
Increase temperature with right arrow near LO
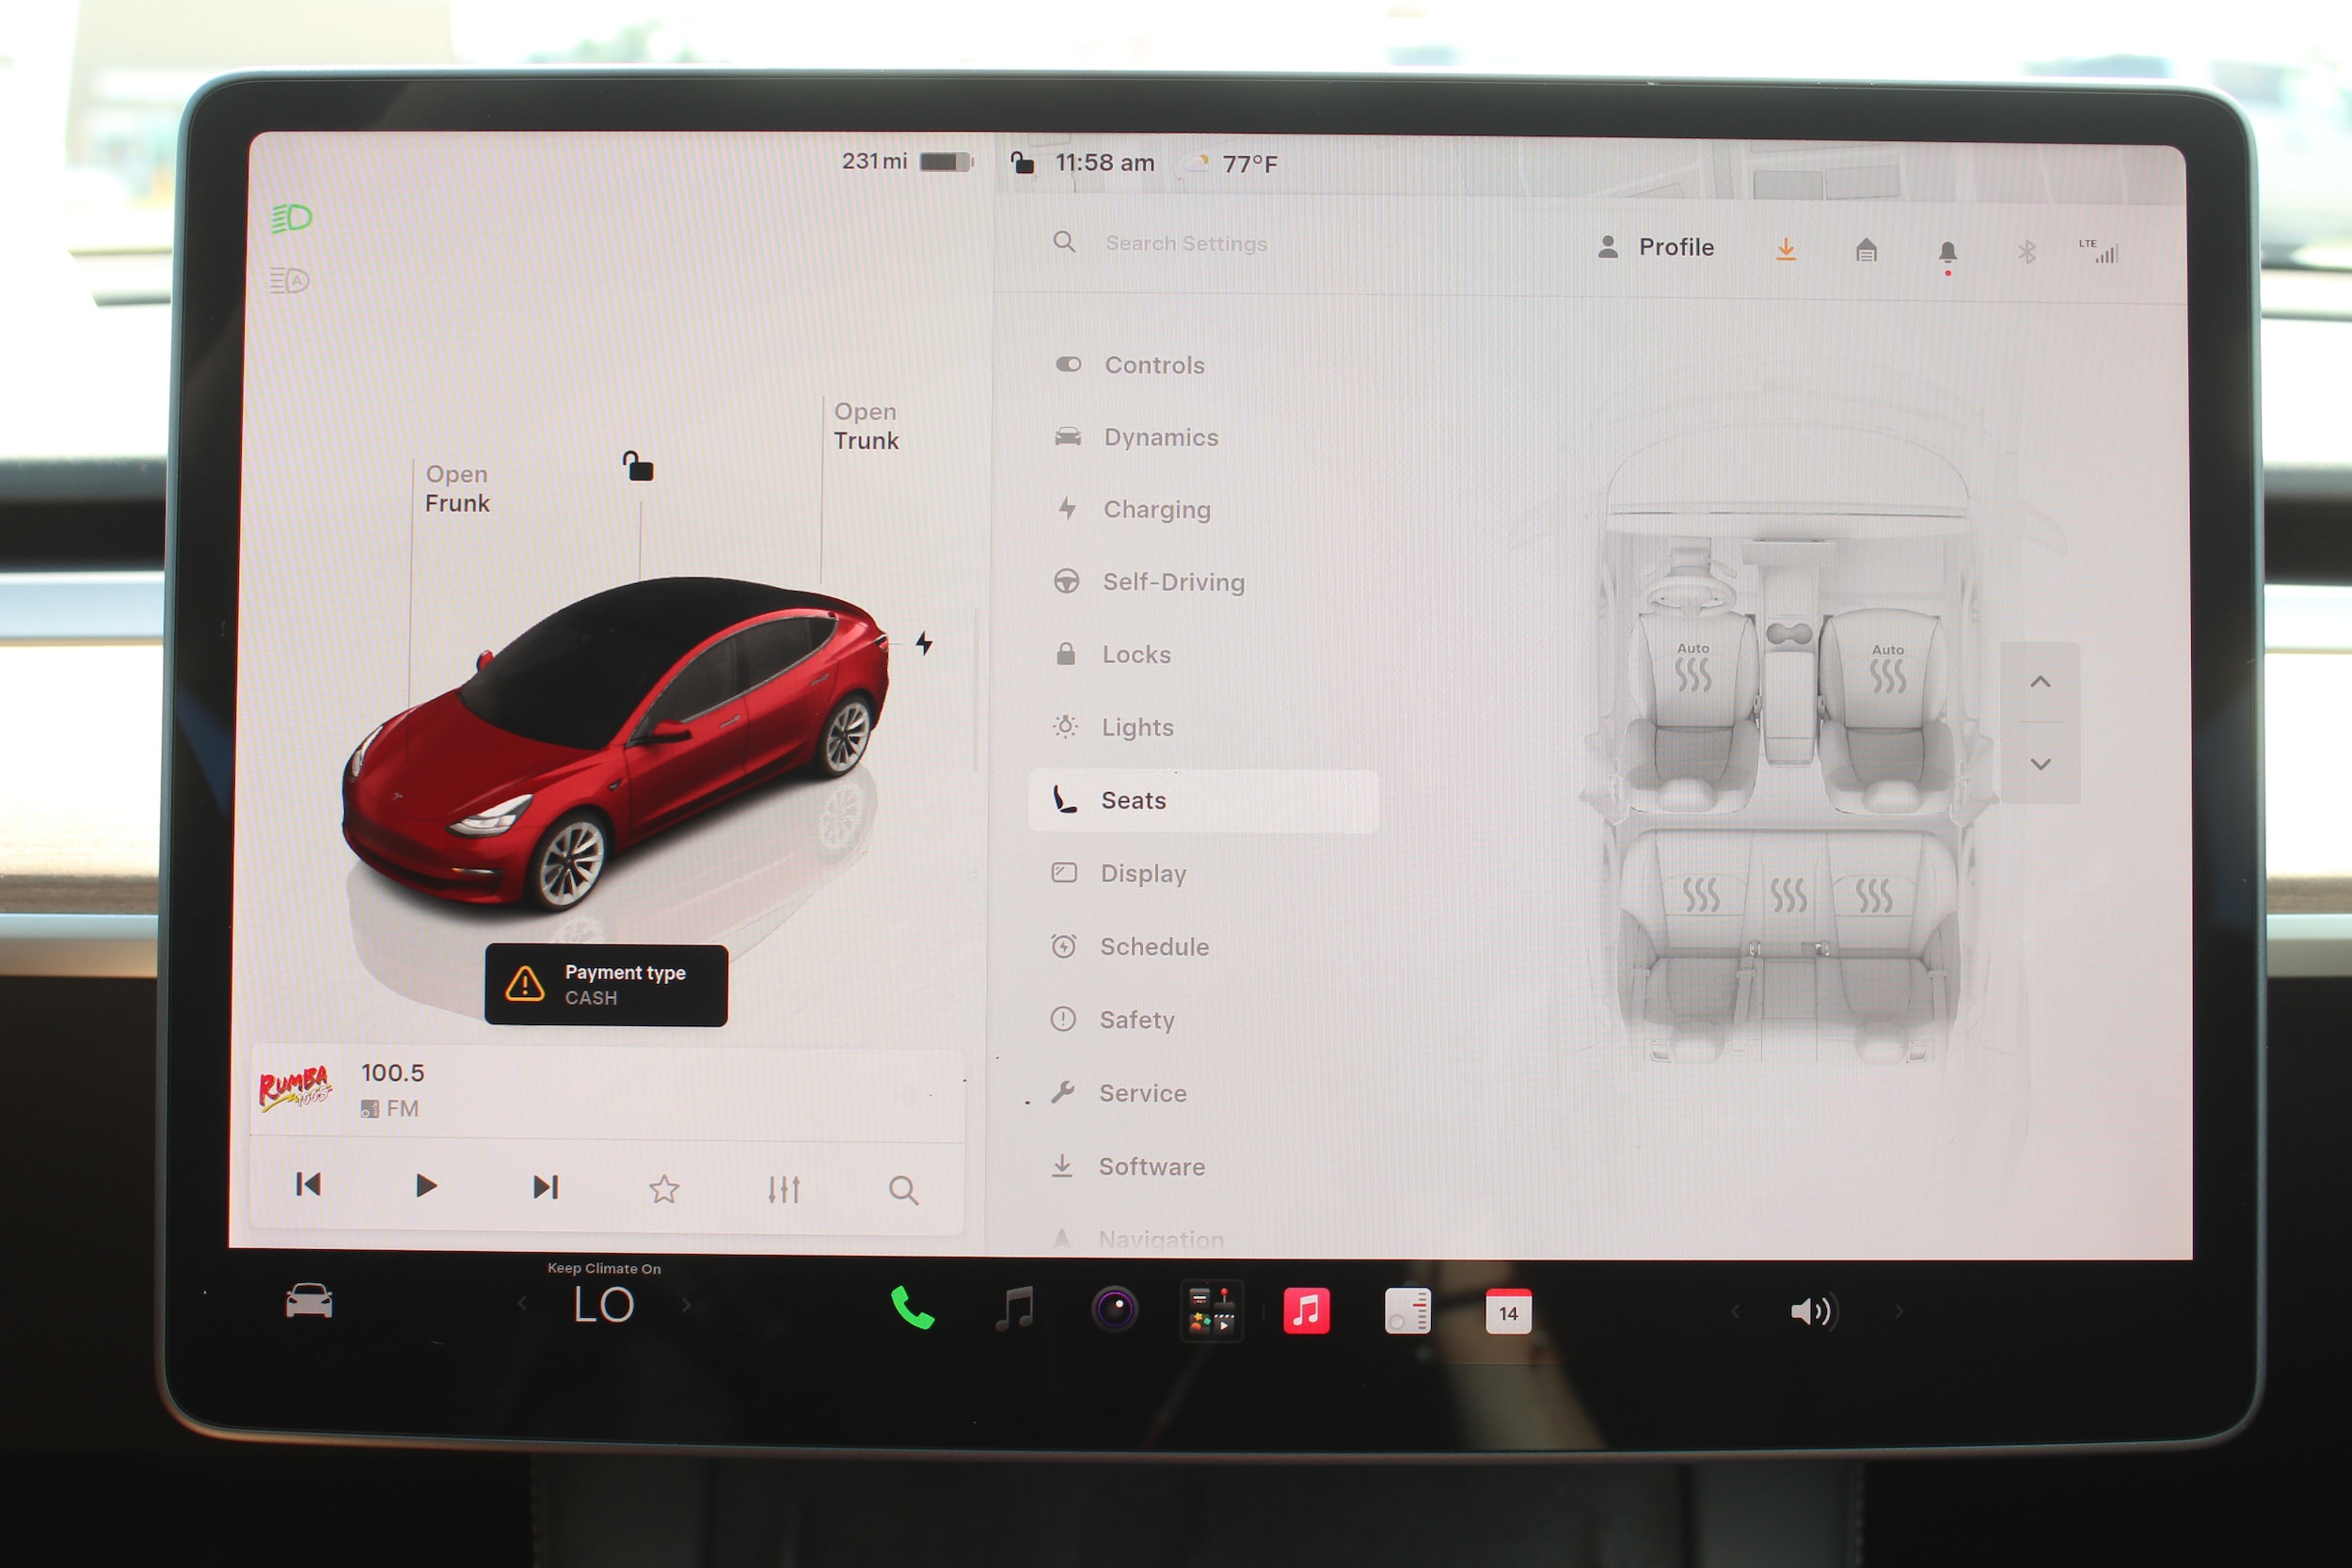pos(686,1304)
